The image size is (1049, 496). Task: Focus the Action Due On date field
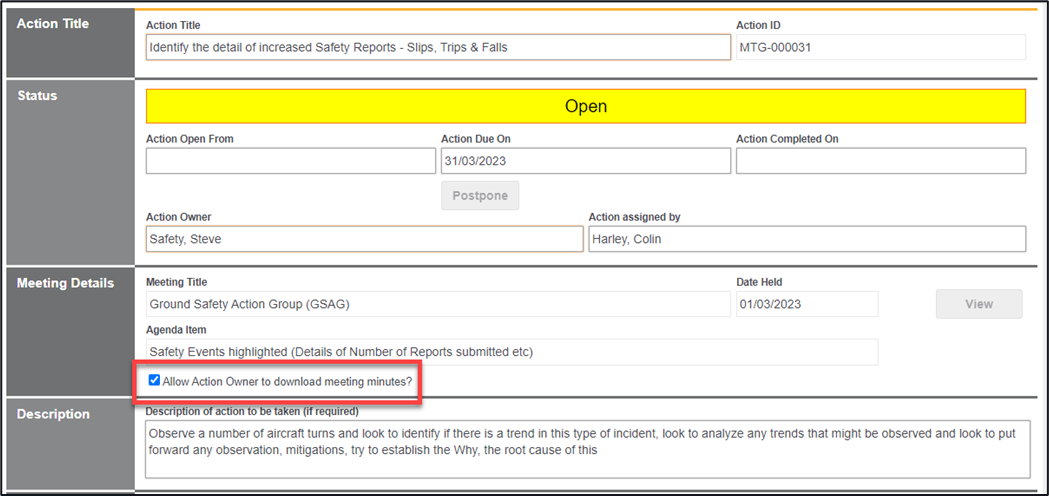583,161
